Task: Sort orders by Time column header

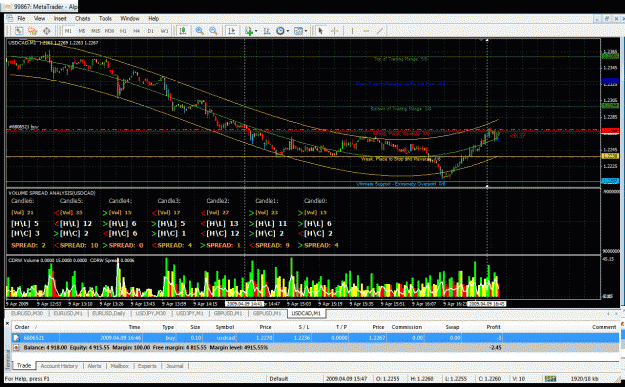Action: pos(134,327)
